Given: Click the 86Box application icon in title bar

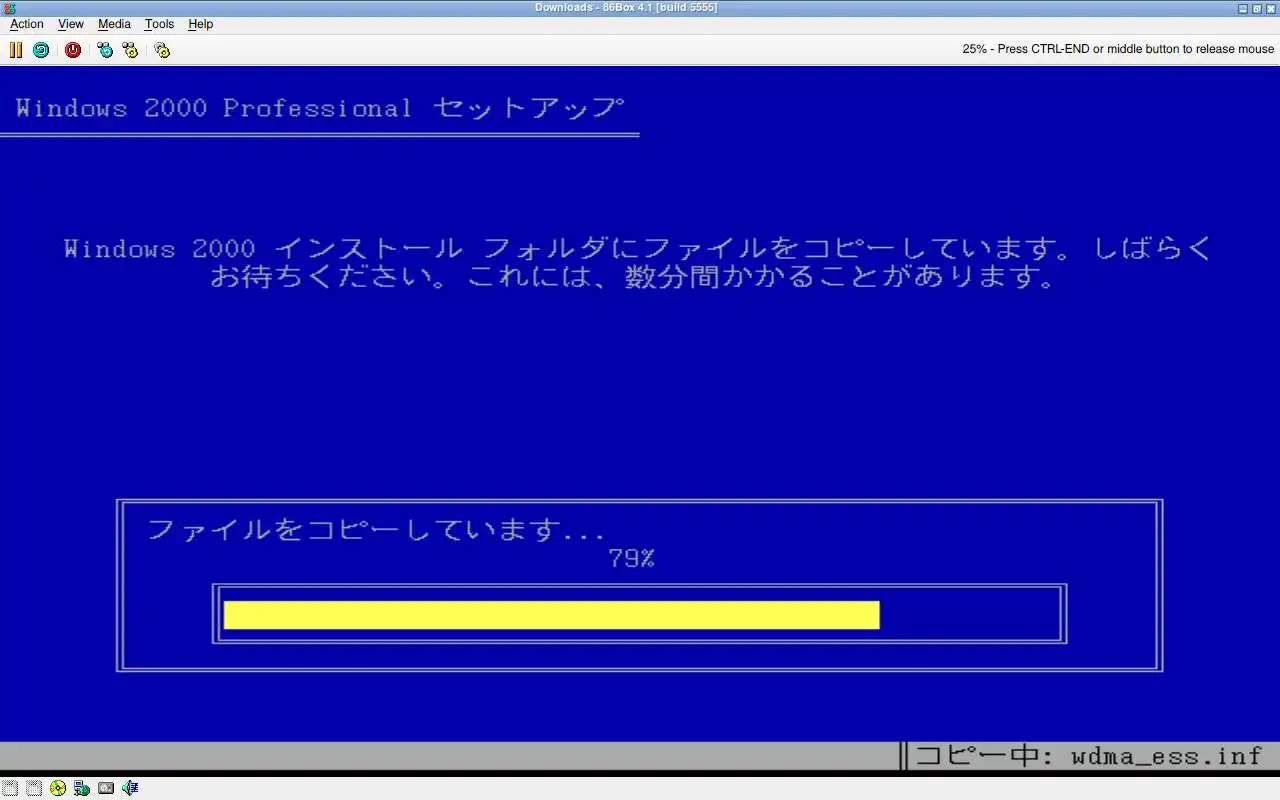Looking at the screenshot, I should [x=9, y=8].
